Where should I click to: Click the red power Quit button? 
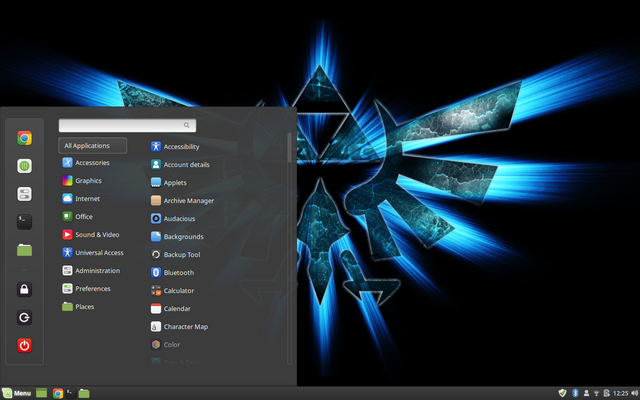point(24,345)
